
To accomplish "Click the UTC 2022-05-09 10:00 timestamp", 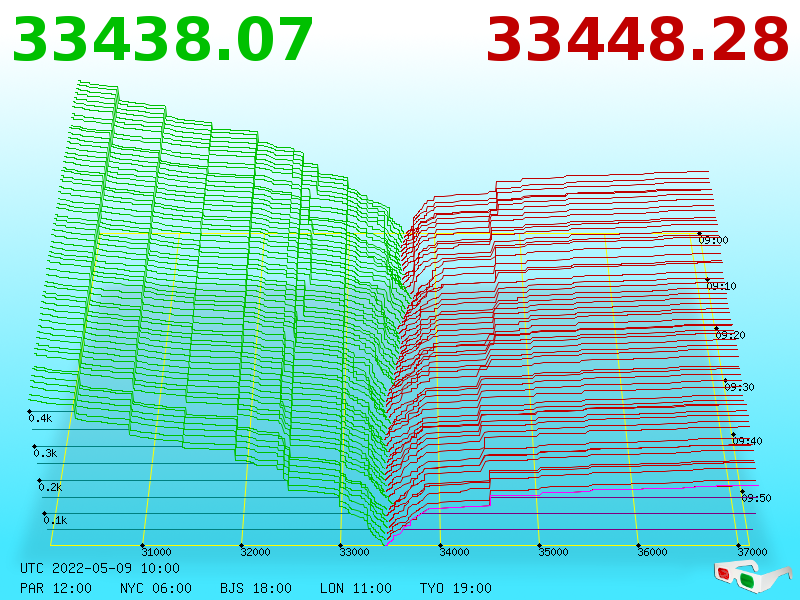I will 100,568.
